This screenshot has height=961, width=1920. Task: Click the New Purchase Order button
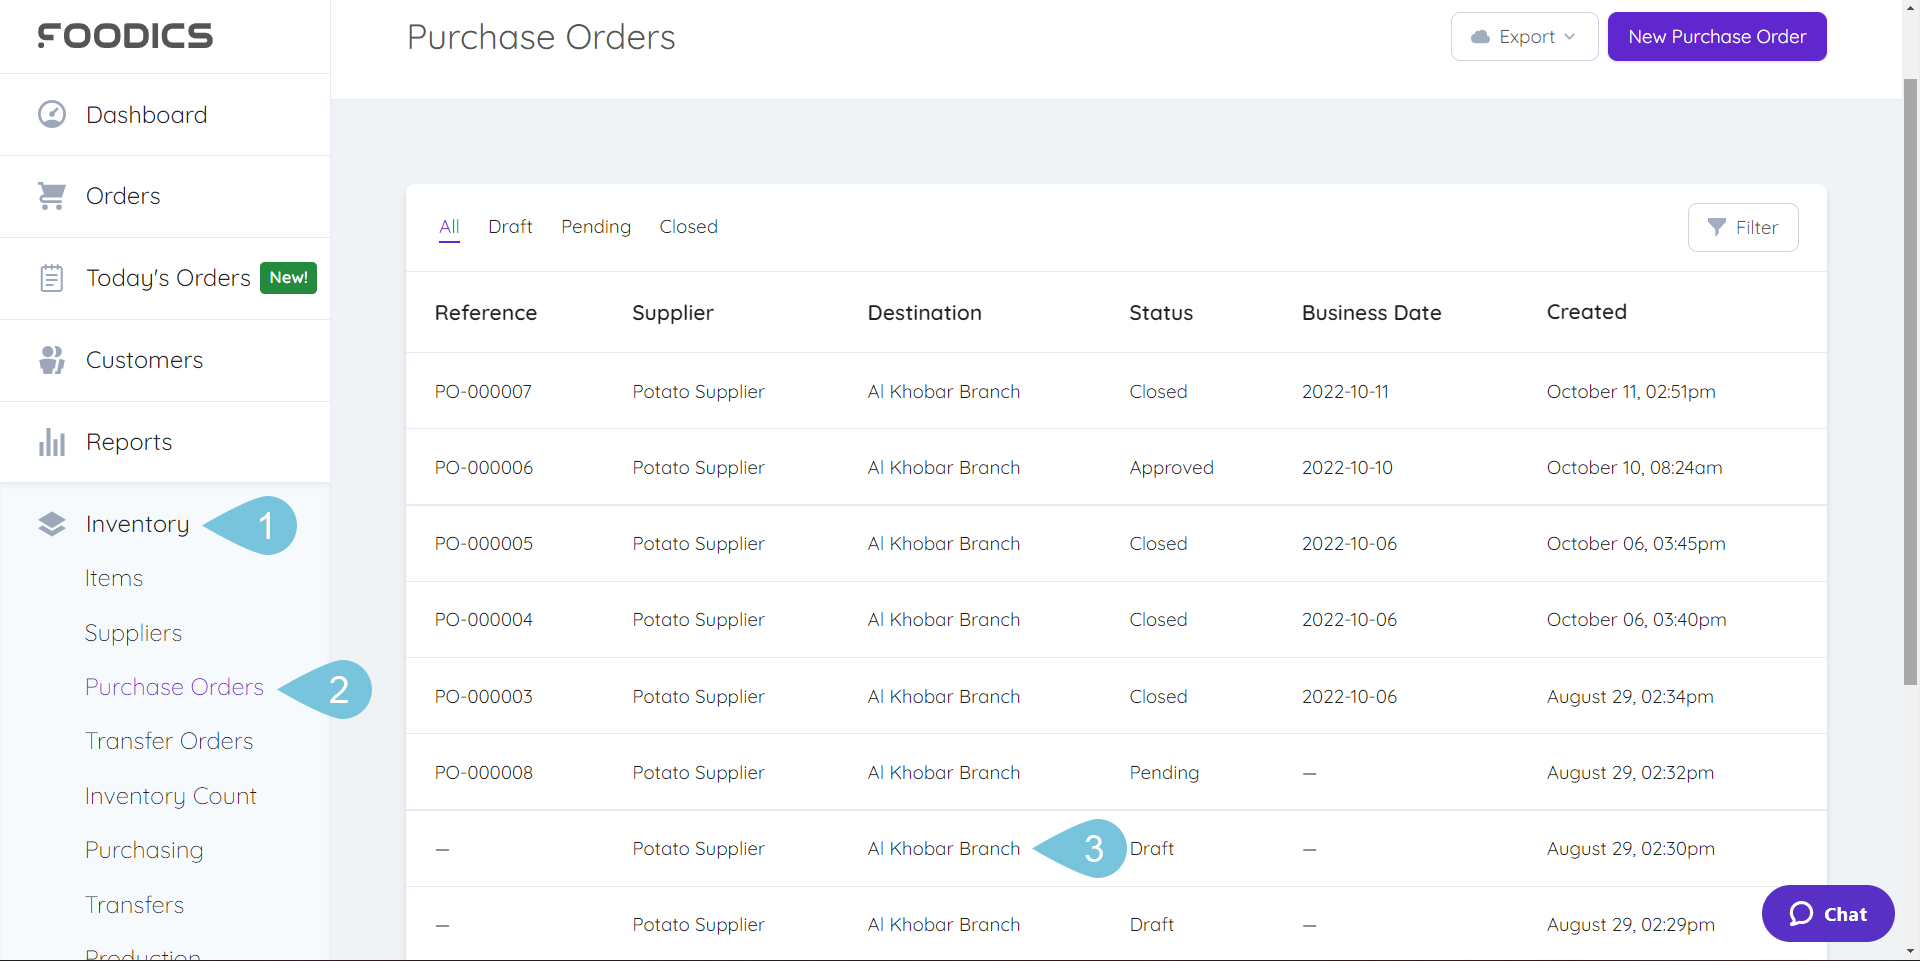coord(1716,36)
